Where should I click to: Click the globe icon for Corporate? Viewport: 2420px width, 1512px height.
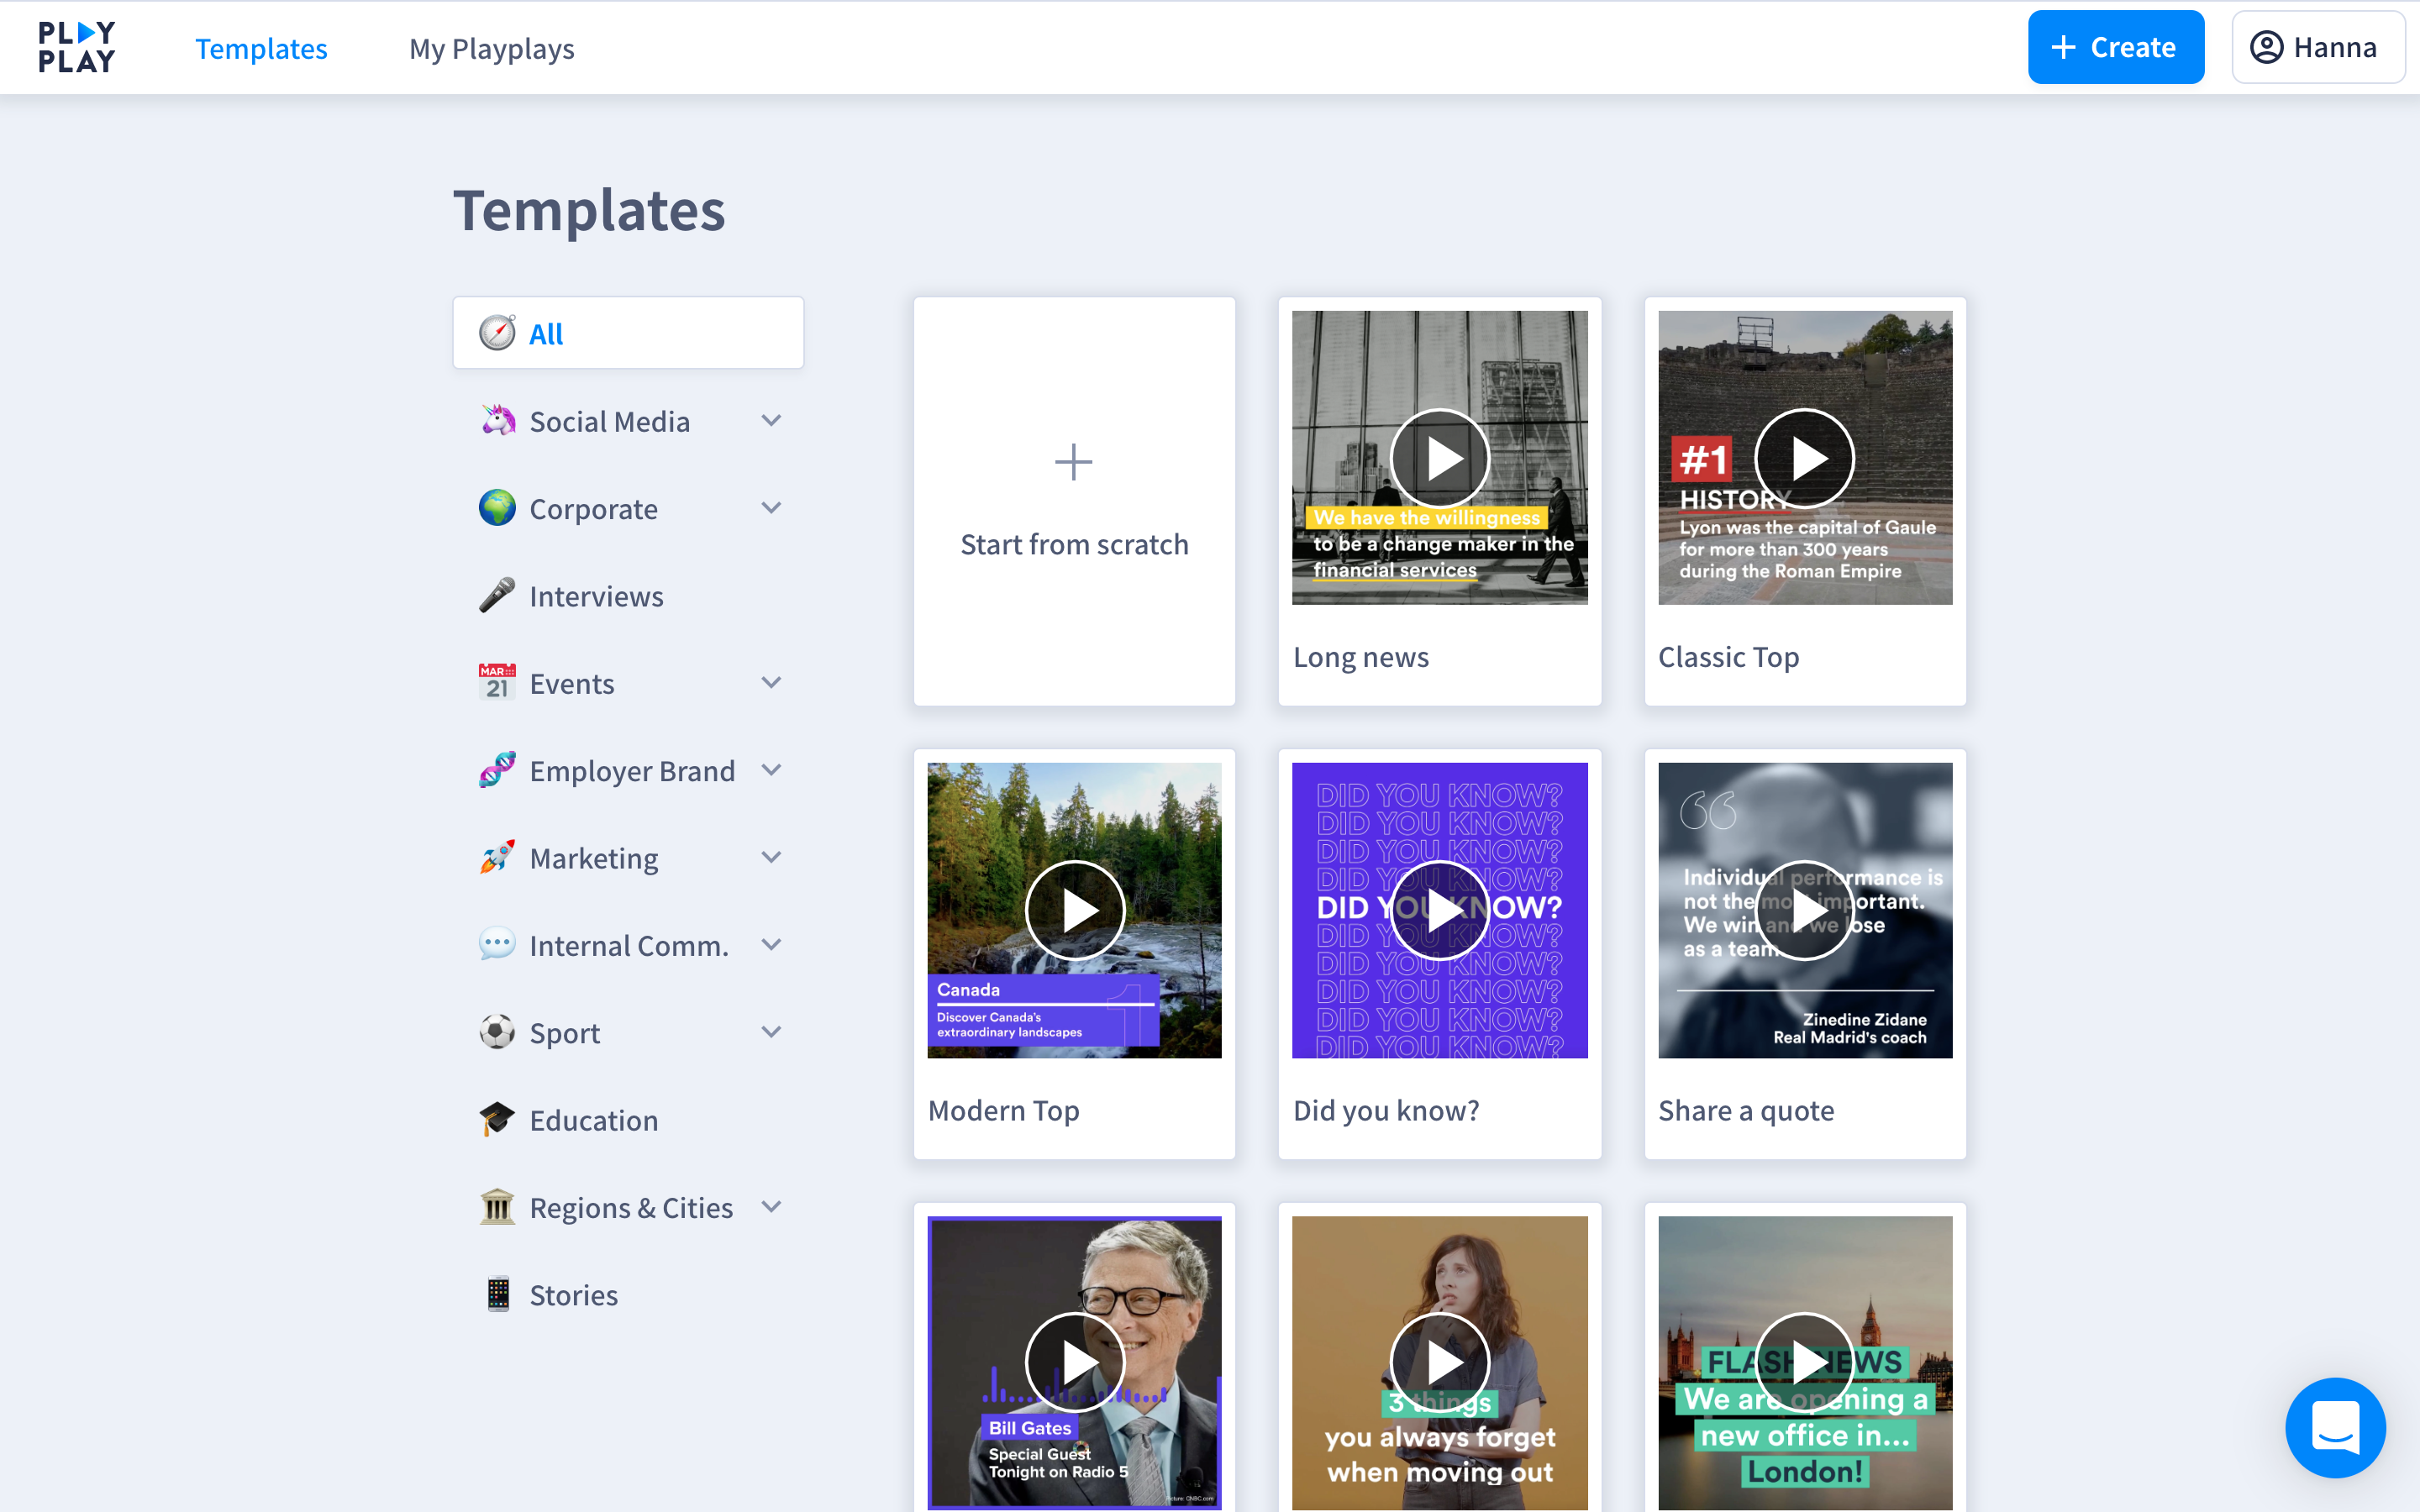tap(497, 508)
